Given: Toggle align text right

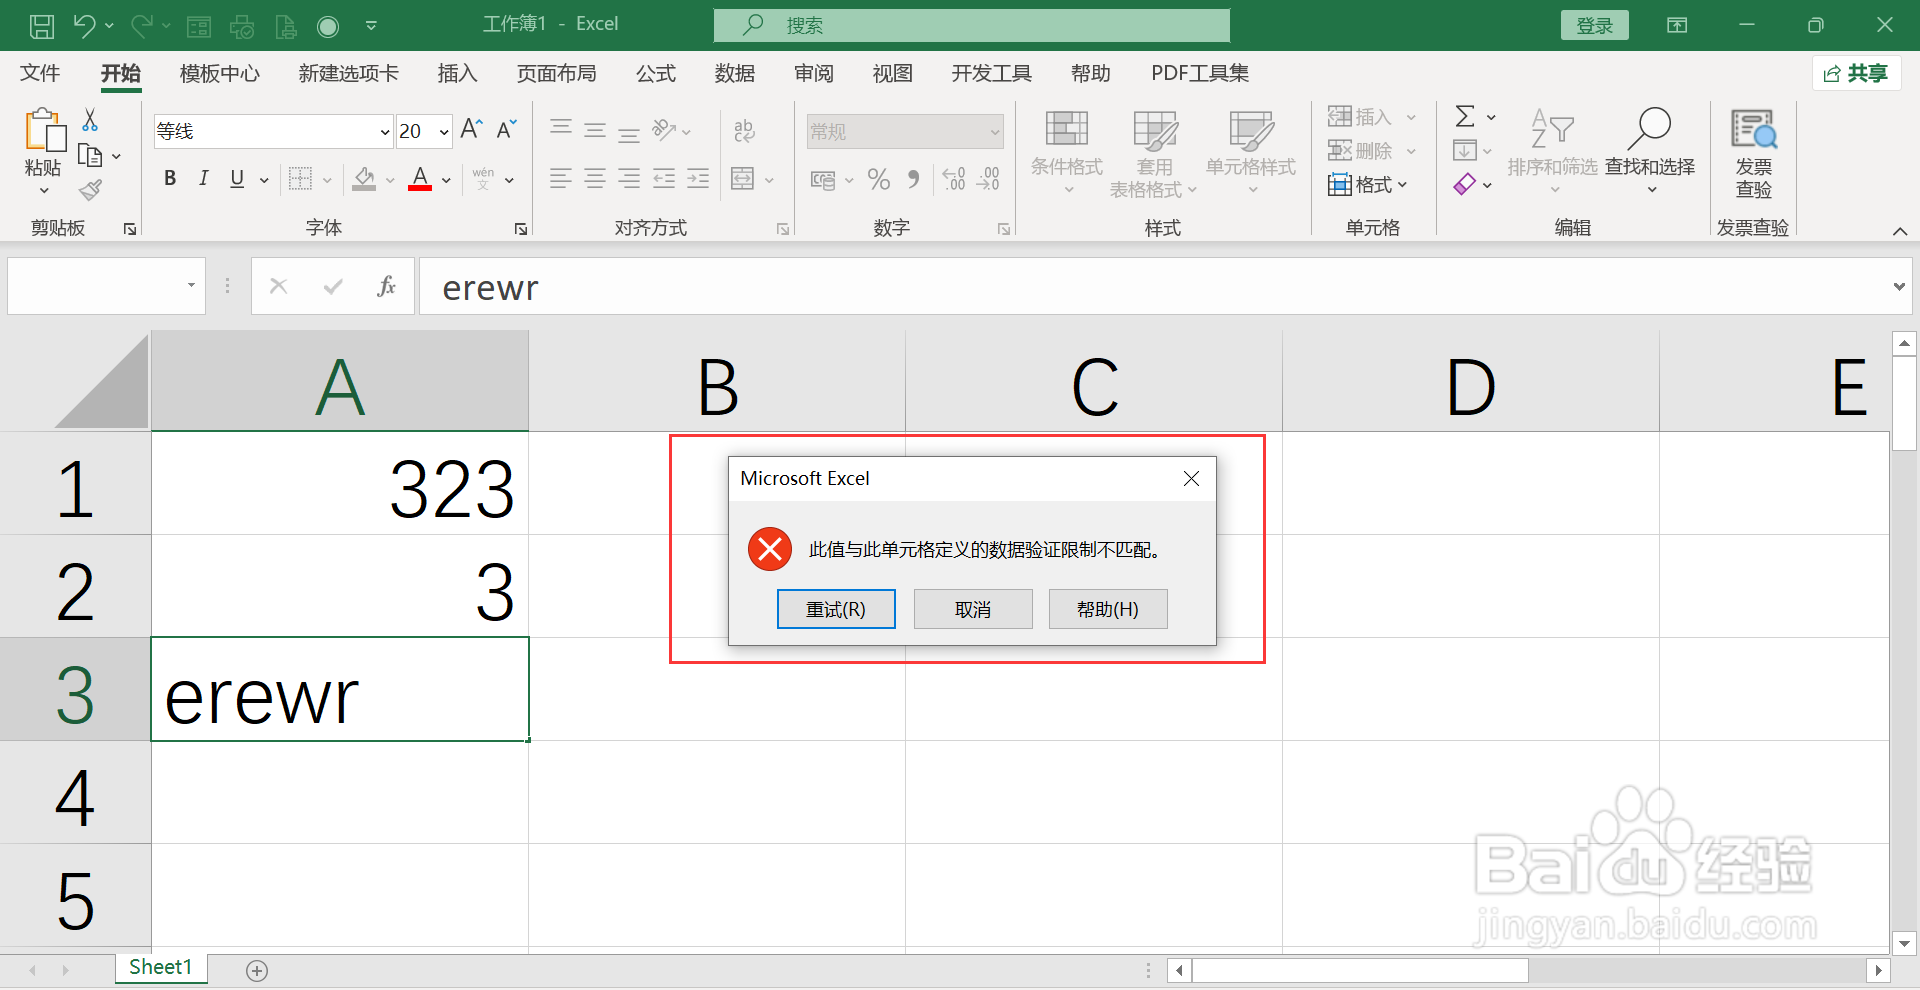Looking at the screenshot, I should tap(628, 179).
